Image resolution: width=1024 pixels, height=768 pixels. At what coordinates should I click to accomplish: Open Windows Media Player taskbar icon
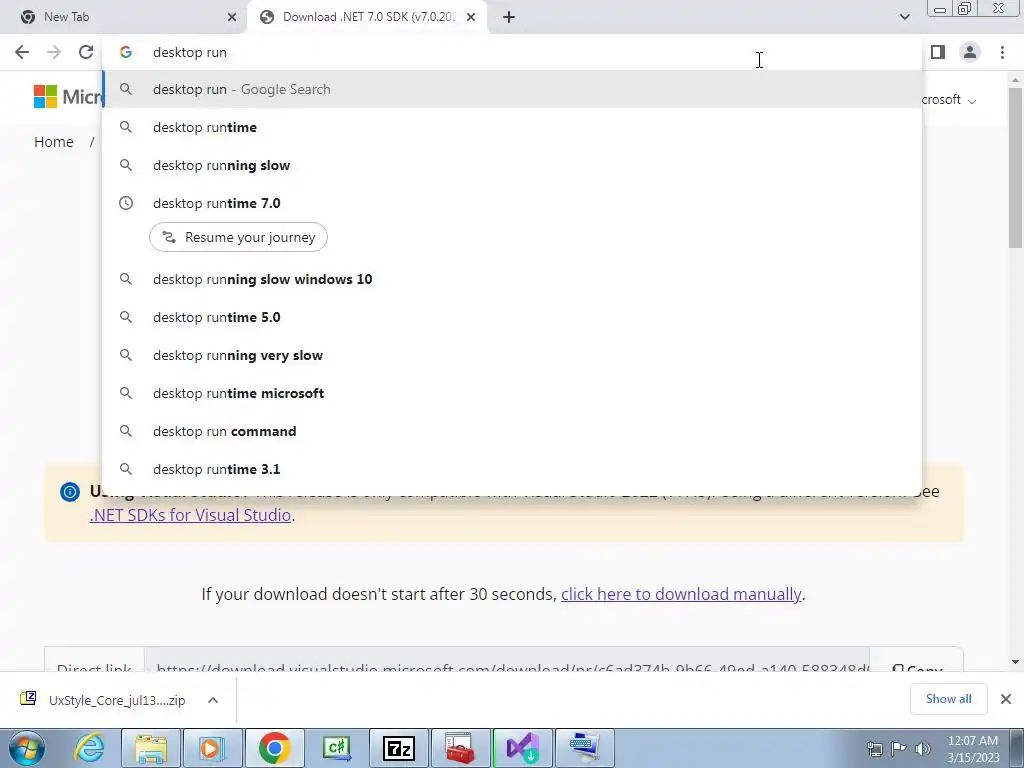tap(212, 748)
